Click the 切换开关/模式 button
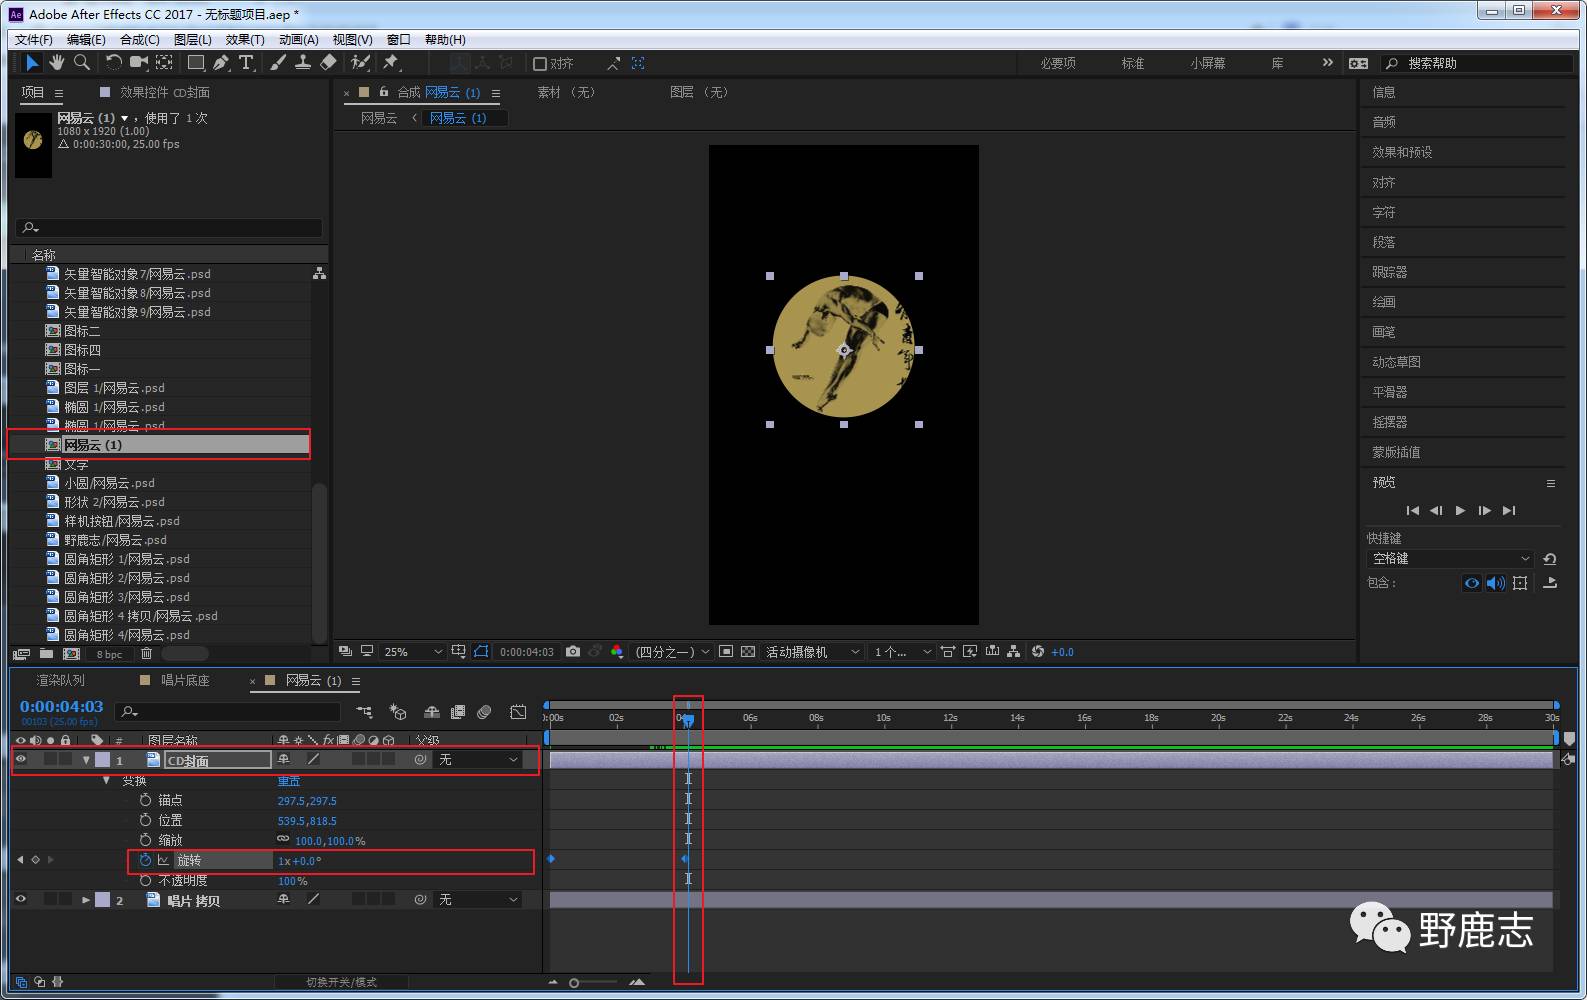The image size is (1587, 1000). (x=341, y=982)
